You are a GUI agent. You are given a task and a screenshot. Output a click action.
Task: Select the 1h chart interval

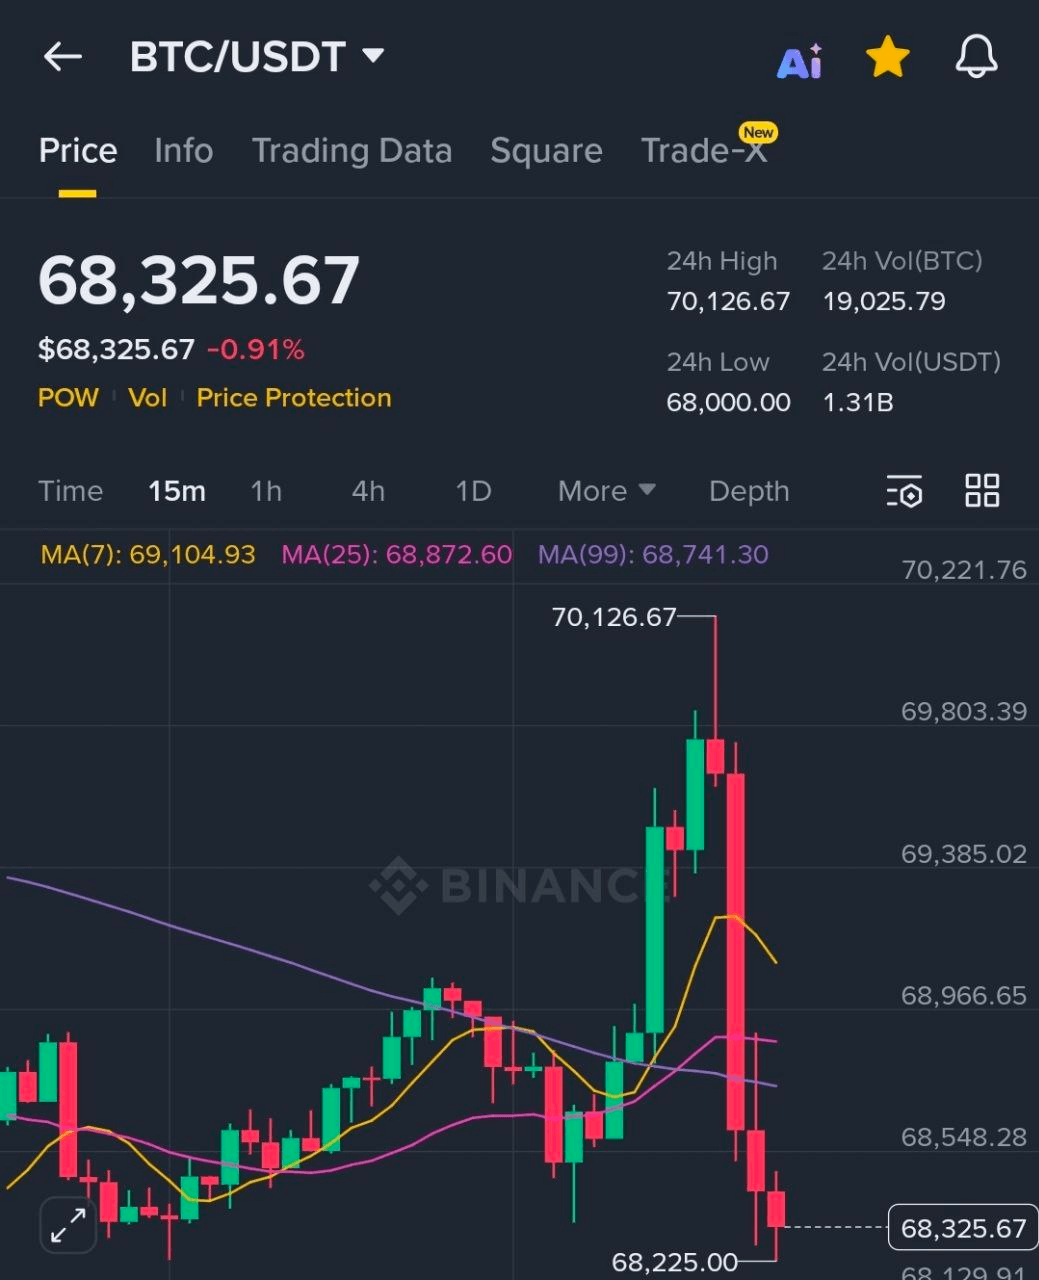click(266, 491)
